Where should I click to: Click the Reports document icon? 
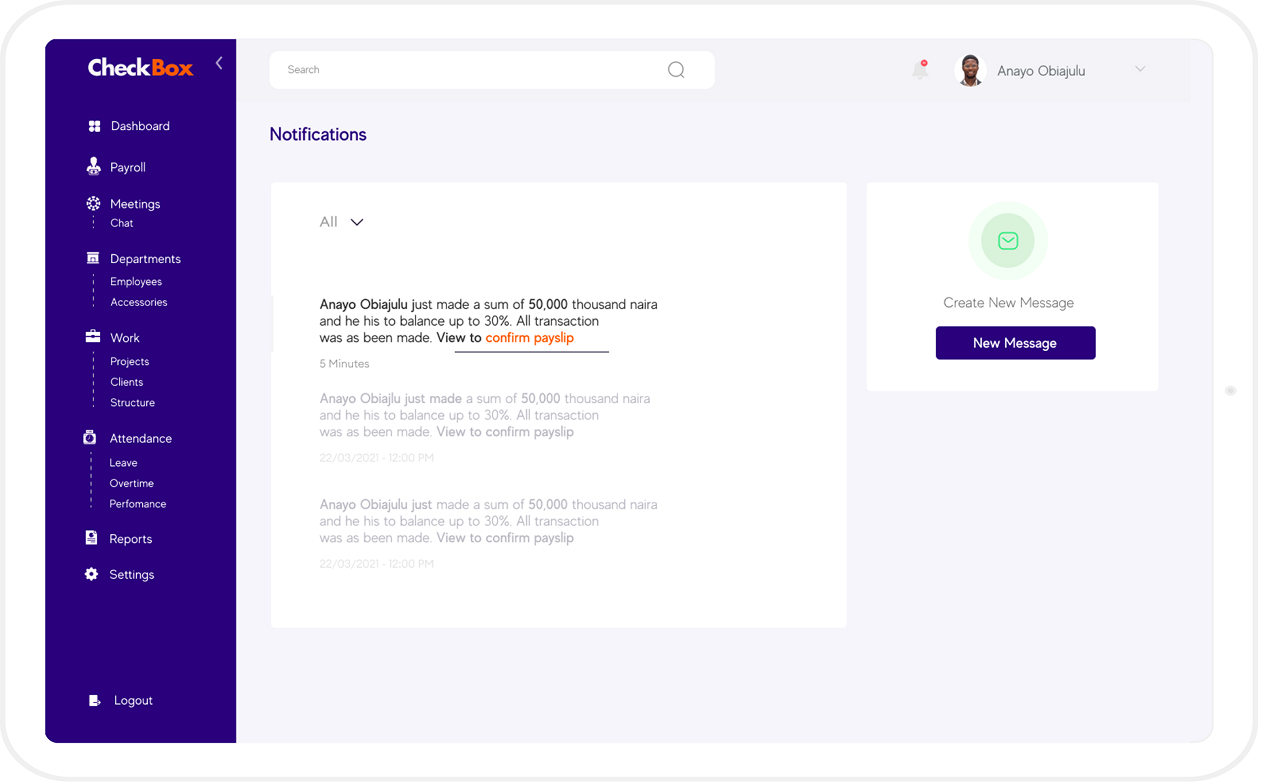click(92, 538)
